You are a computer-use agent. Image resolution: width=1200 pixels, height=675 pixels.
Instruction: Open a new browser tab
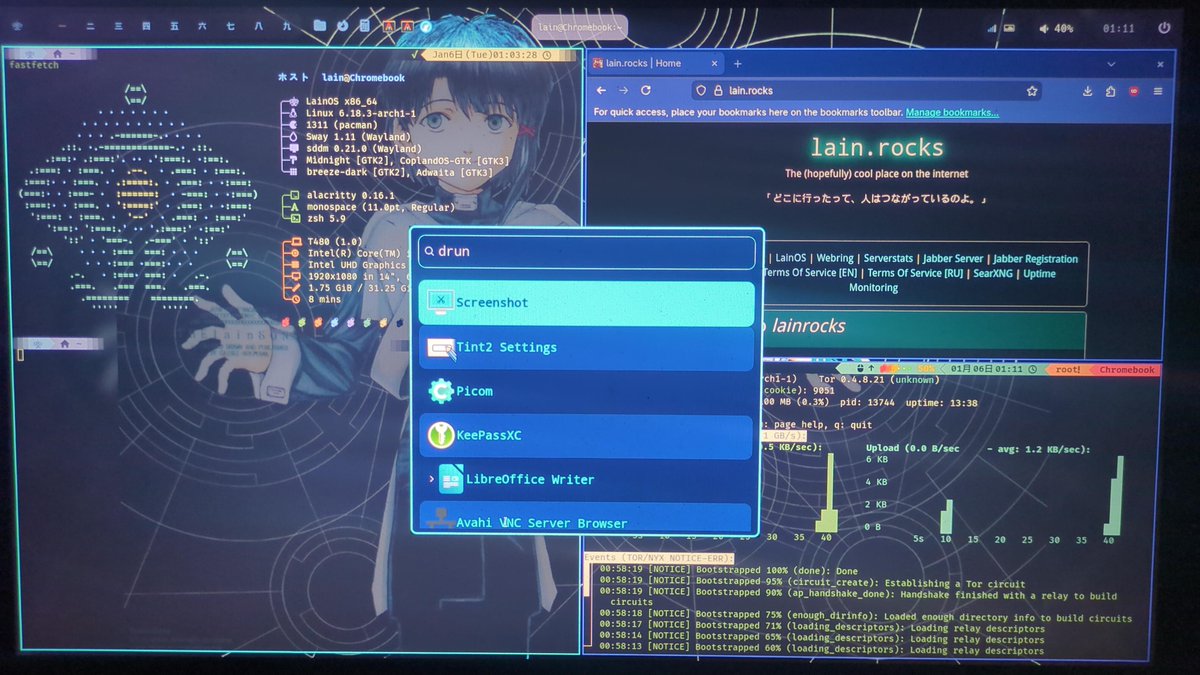click(738, 63)
